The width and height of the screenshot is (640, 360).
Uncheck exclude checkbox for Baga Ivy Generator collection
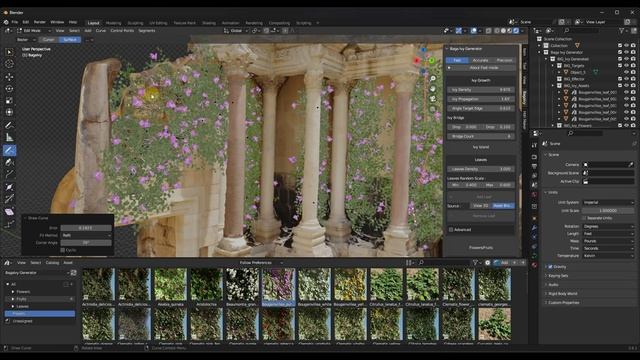[620, 52]
